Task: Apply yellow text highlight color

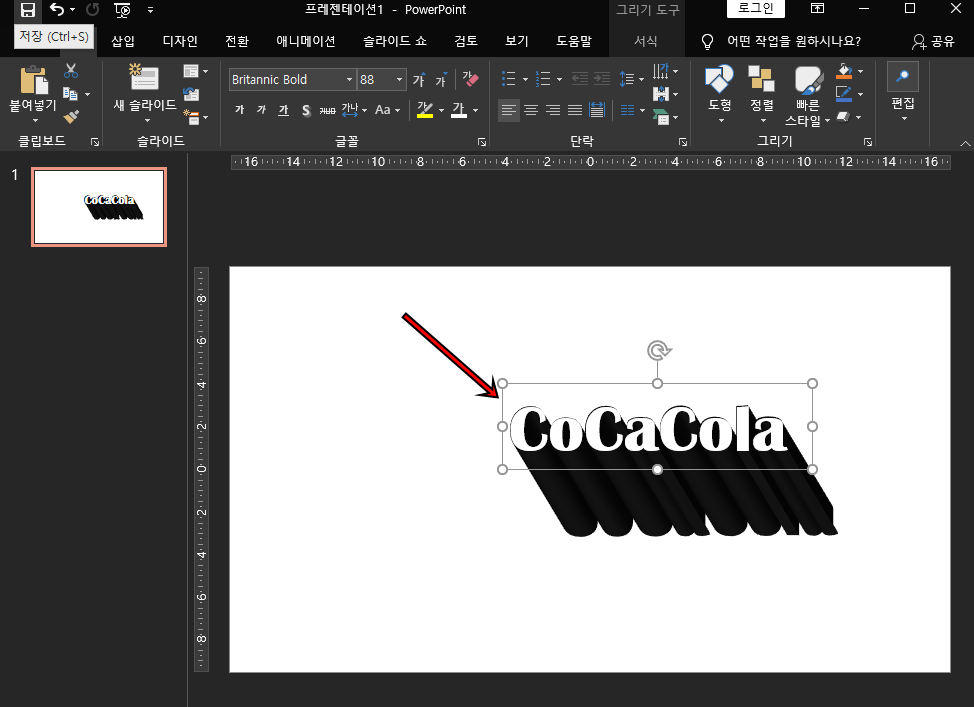Action: pyautogui.click(x=425, y=110)
